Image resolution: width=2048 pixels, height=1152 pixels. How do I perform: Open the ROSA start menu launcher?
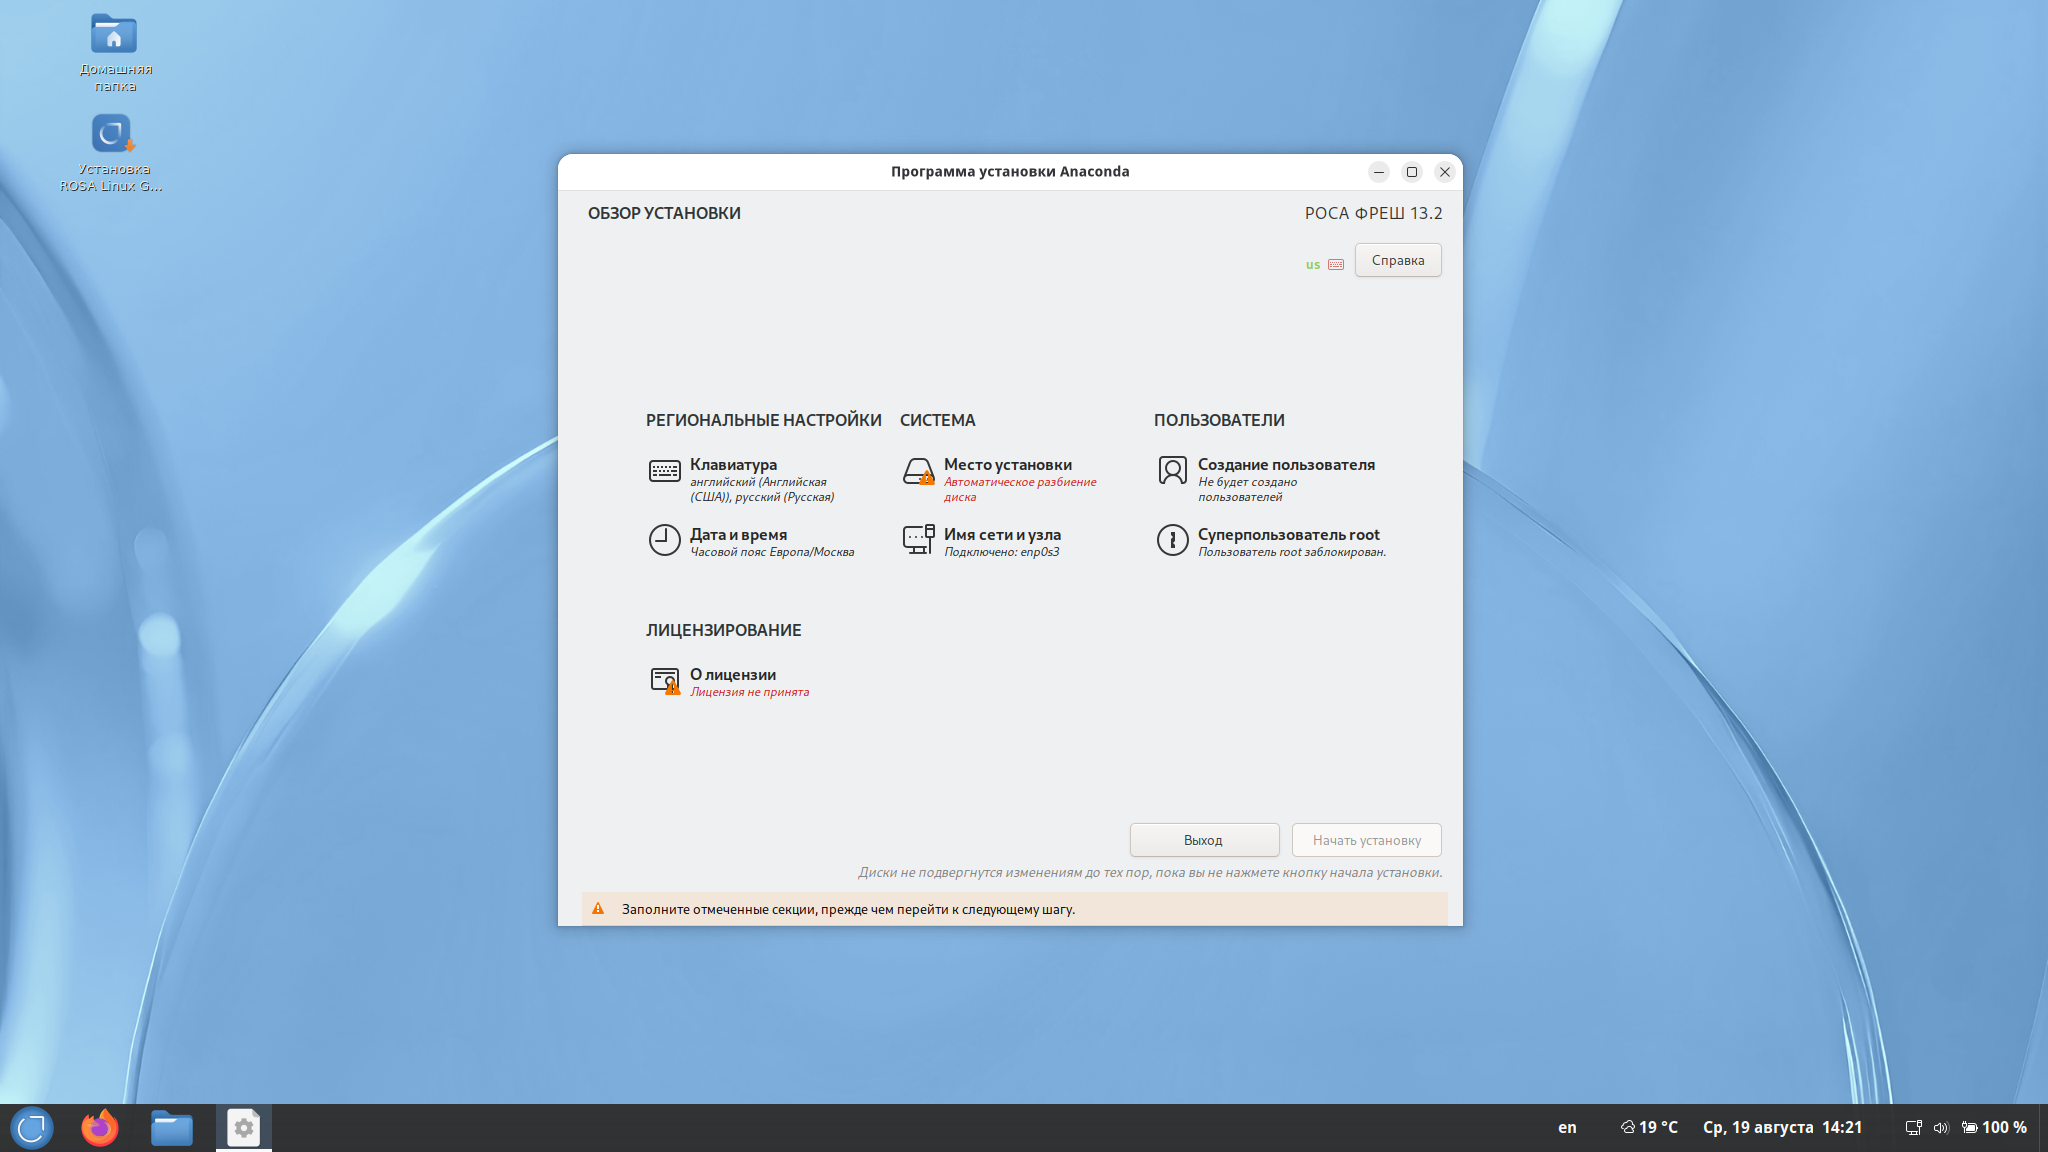(x=31, y=1128)
